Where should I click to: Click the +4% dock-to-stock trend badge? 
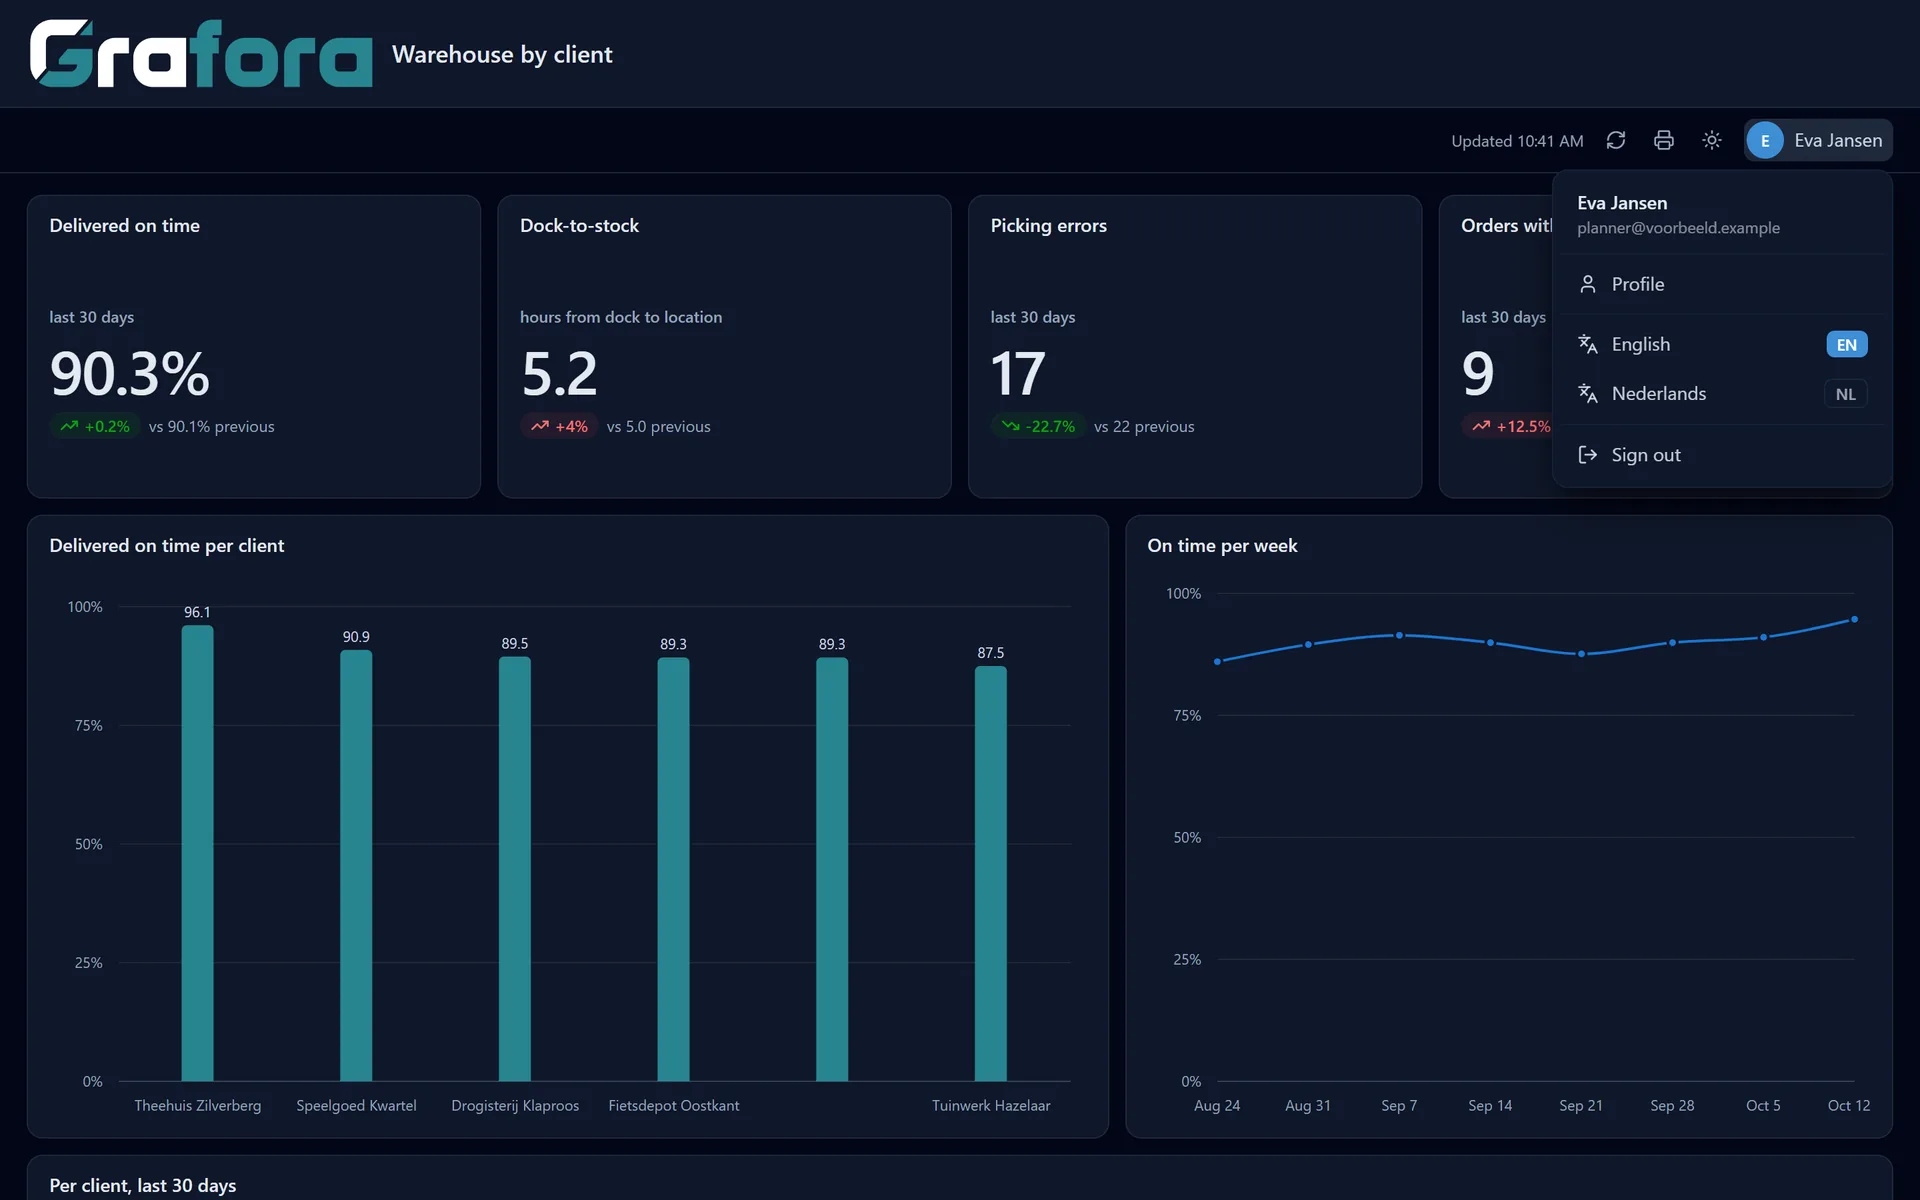[x=559, y=426]
